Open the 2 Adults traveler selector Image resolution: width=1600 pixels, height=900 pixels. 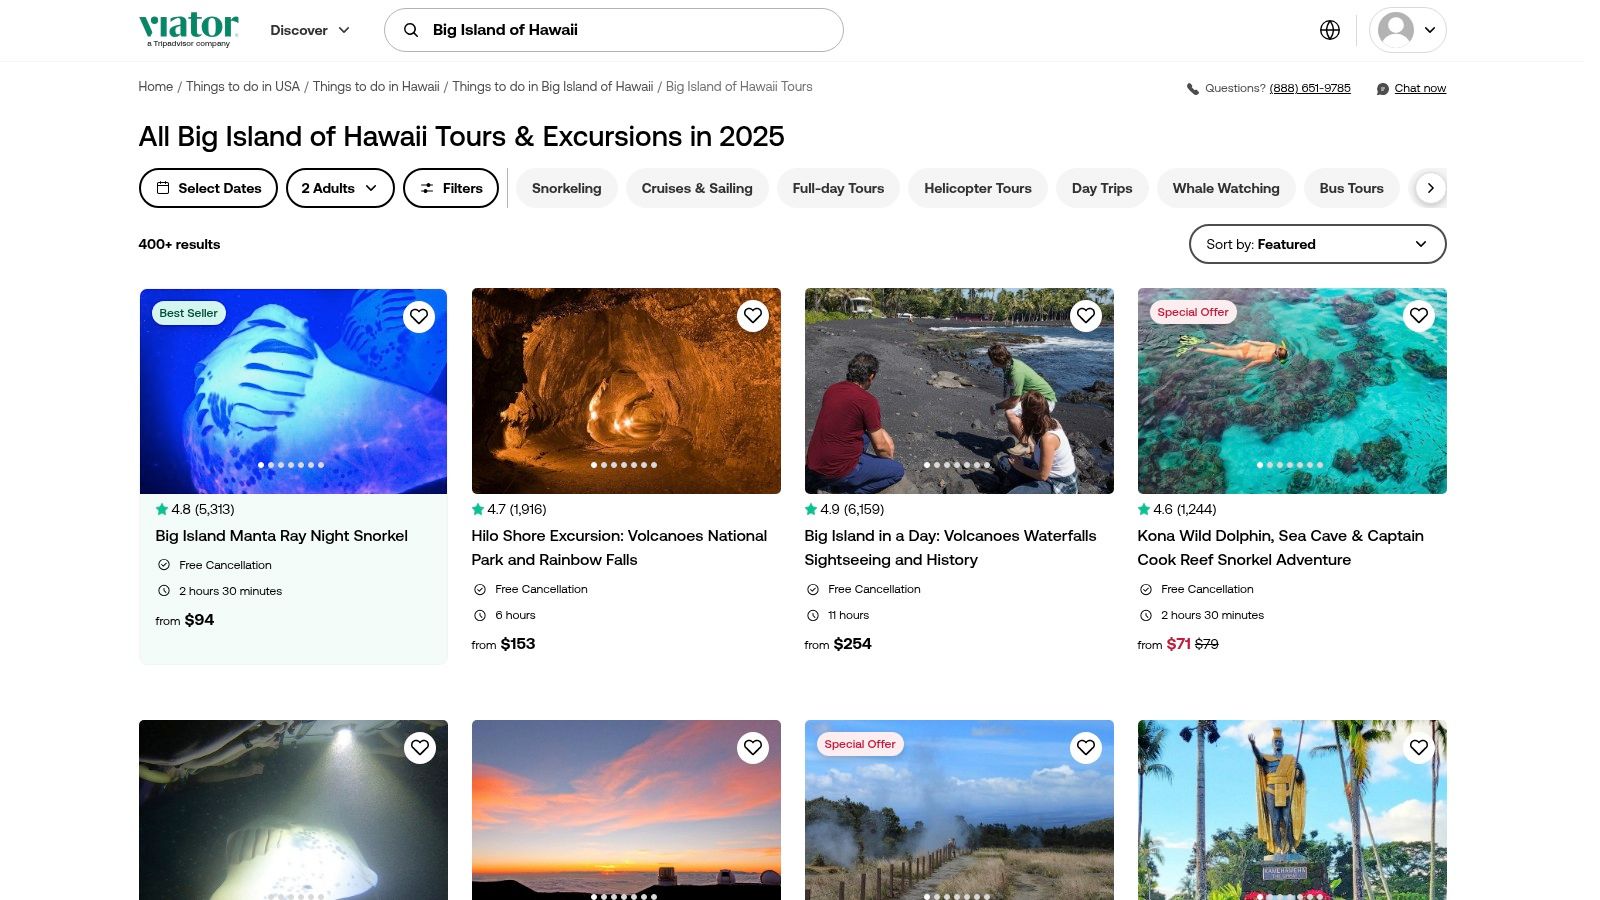(x=340, y=188)
